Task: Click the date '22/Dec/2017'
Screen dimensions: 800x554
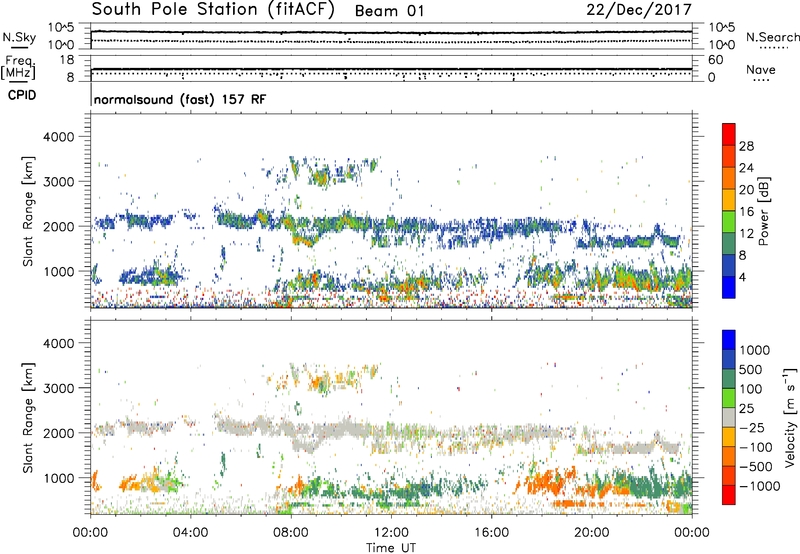Action: coord(639,10)
